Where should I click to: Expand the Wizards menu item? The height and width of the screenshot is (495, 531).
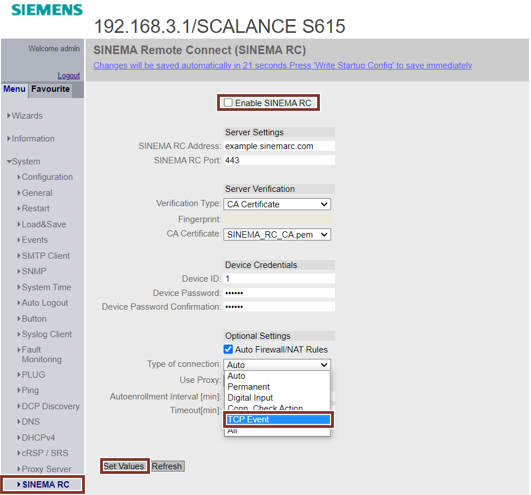[x=25, y=116]
